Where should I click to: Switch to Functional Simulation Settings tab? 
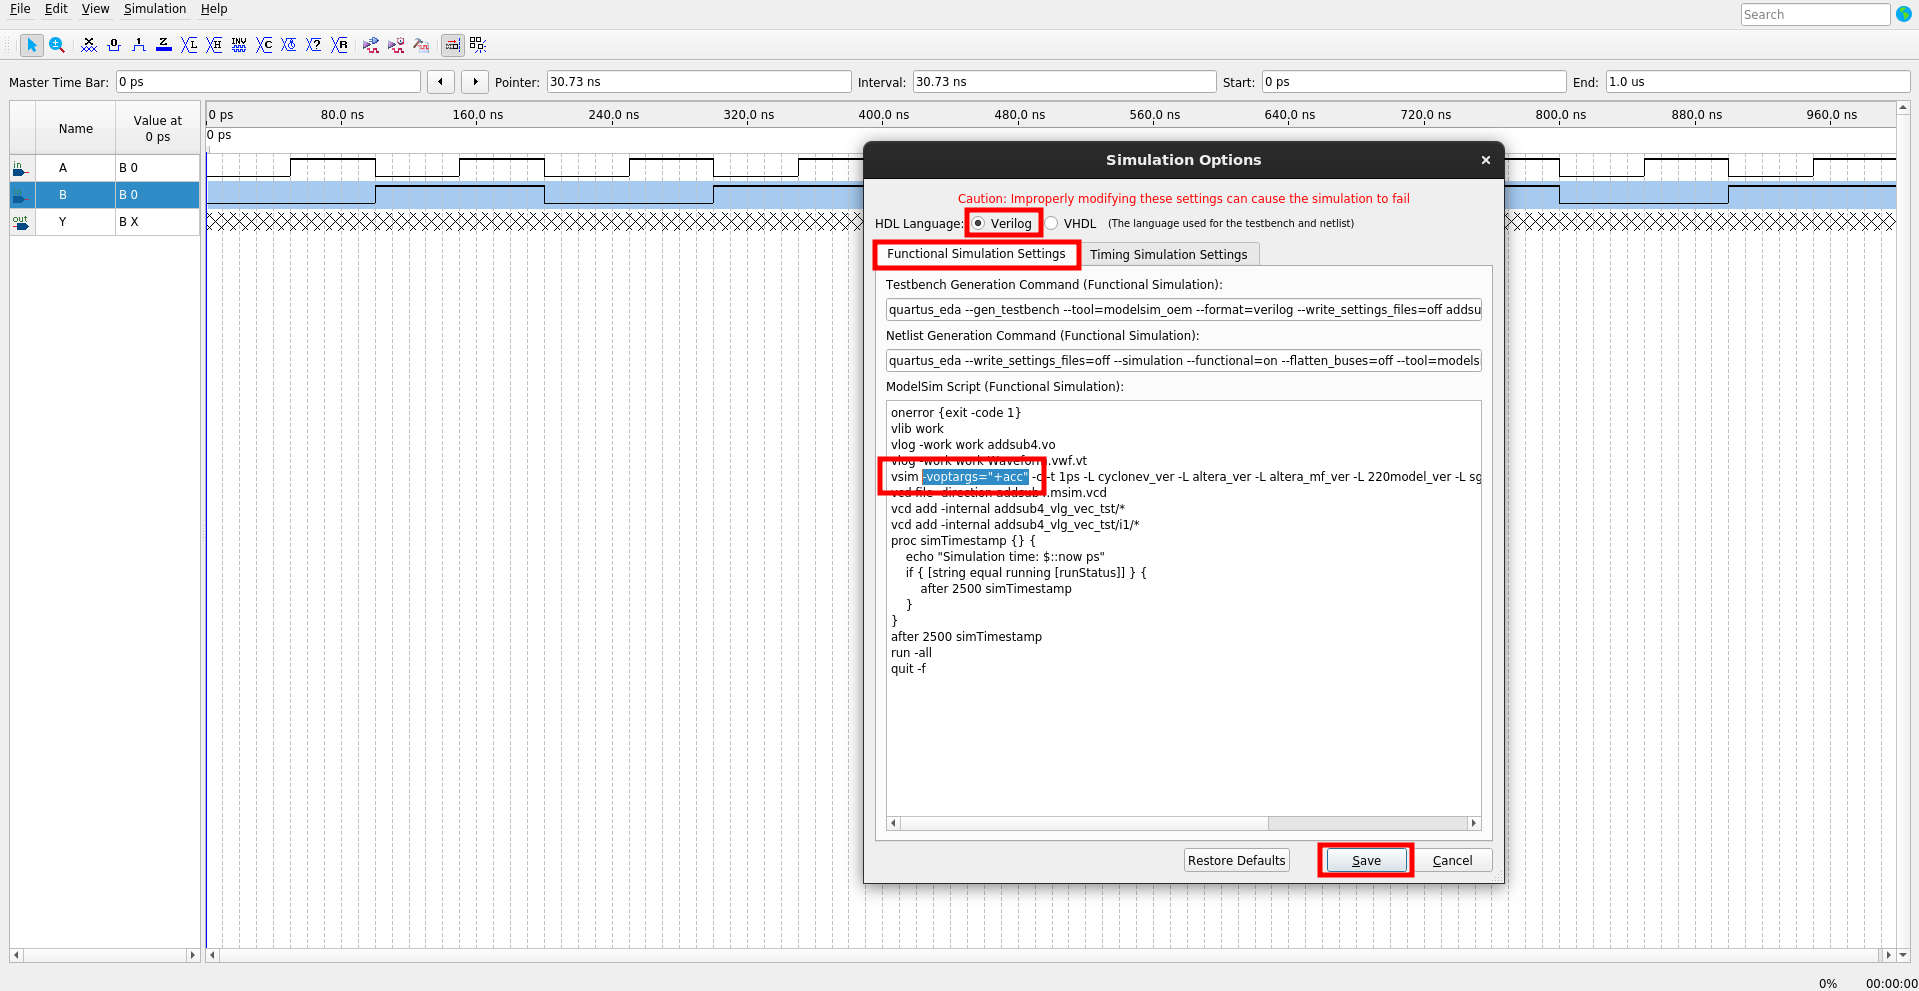(x=976, y=254)
